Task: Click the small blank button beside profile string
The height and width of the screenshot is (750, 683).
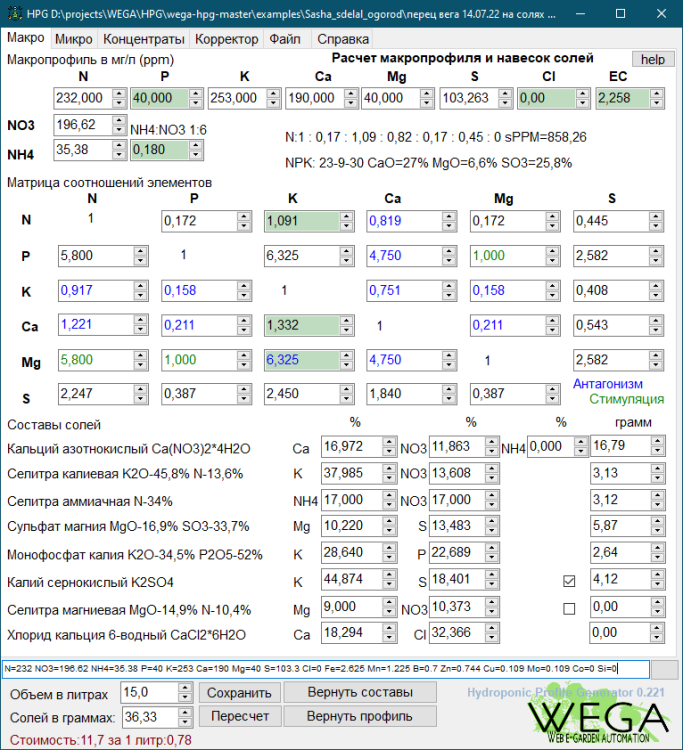Action: point(664,668)
